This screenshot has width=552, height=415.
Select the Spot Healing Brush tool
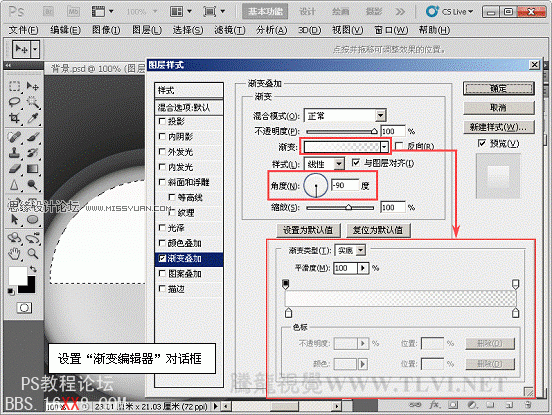coord(14,137)
